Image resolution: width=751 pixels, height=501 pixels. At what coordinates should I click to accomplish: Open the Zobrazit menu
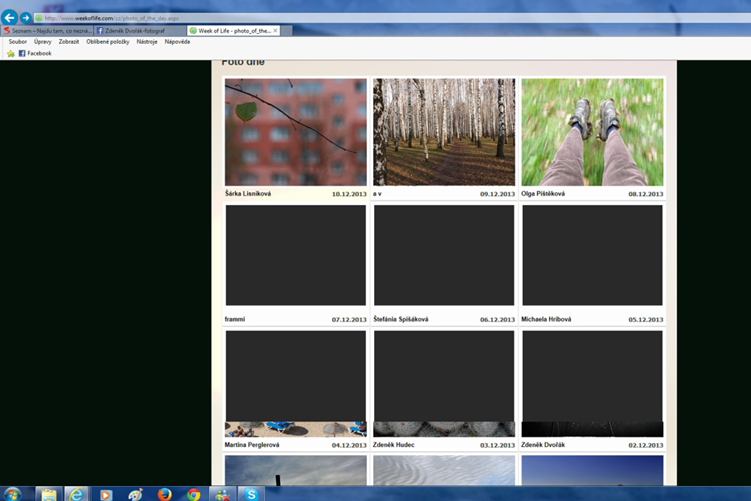pos(69,42)
